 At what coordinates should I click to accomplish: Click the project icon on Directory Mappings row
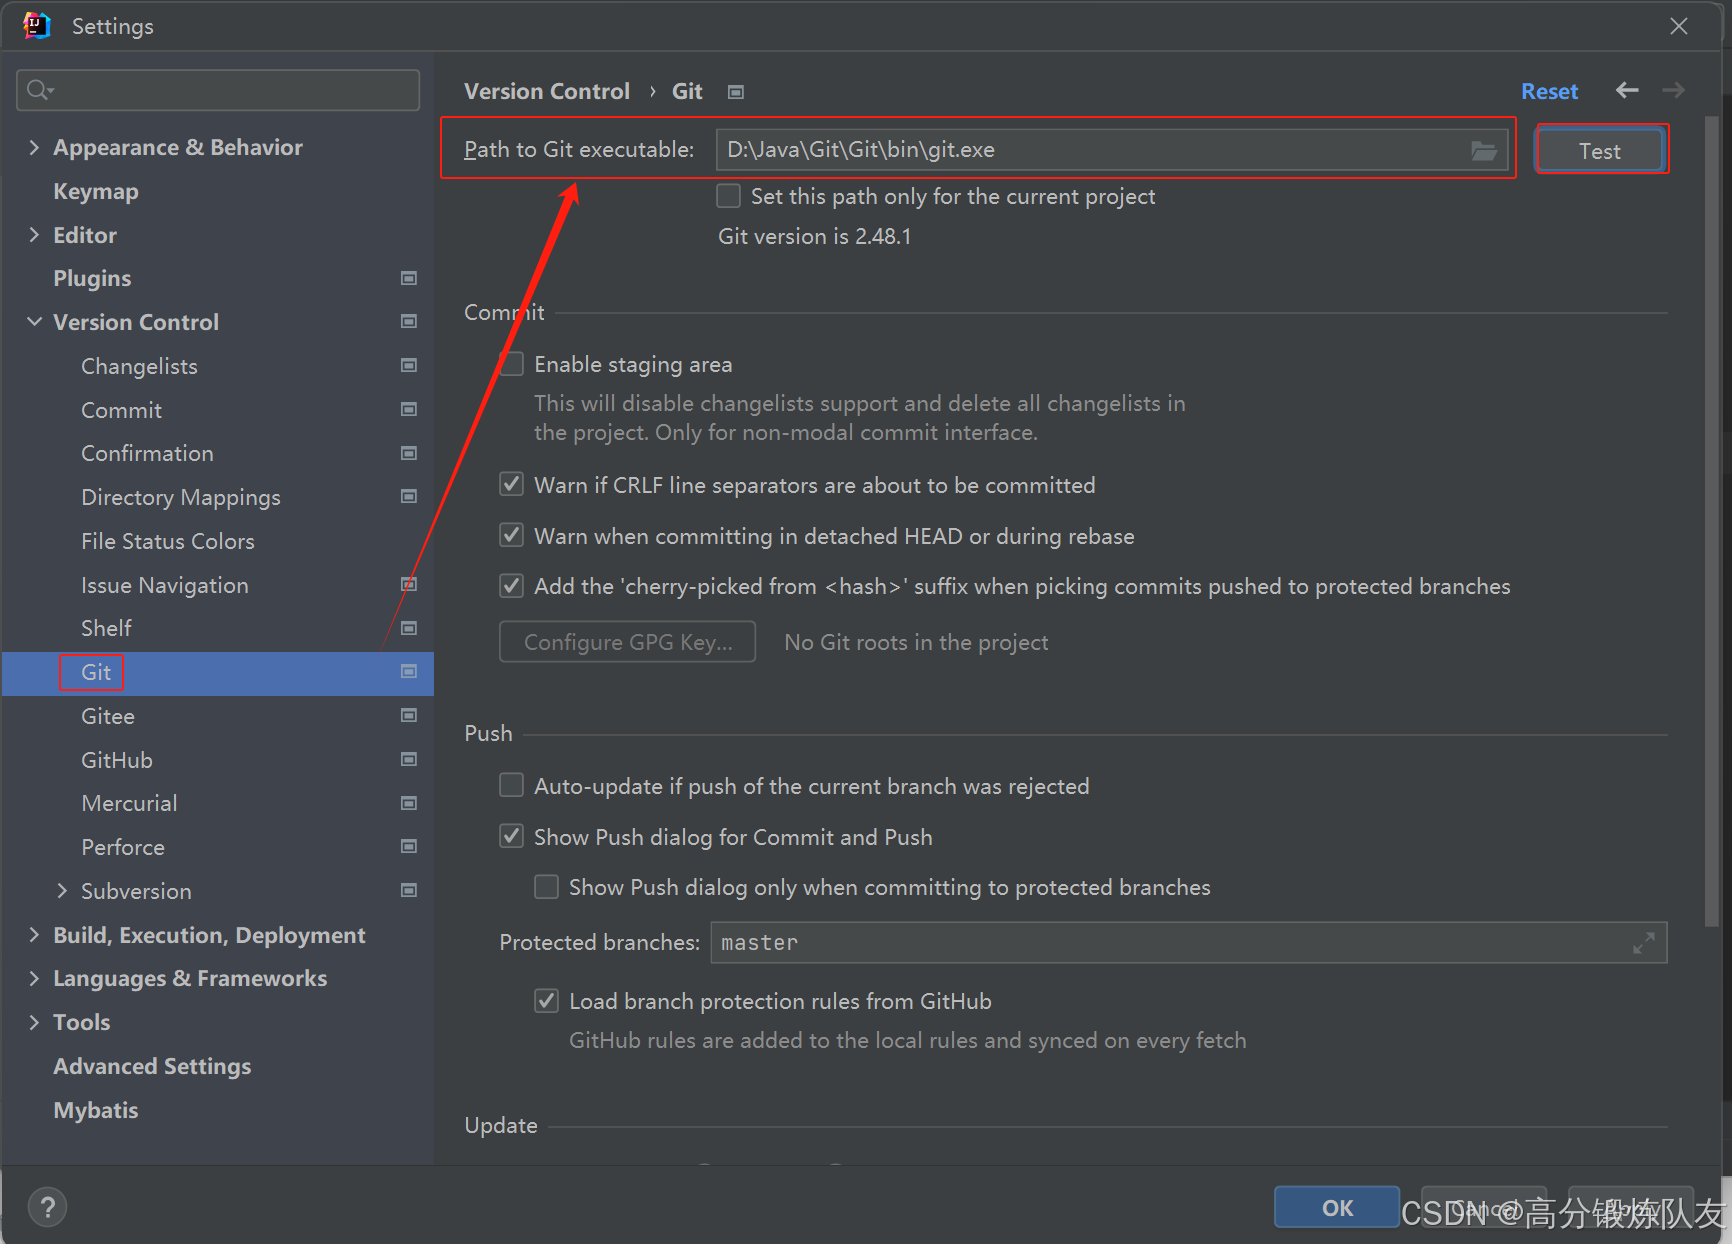coord(409,496)
